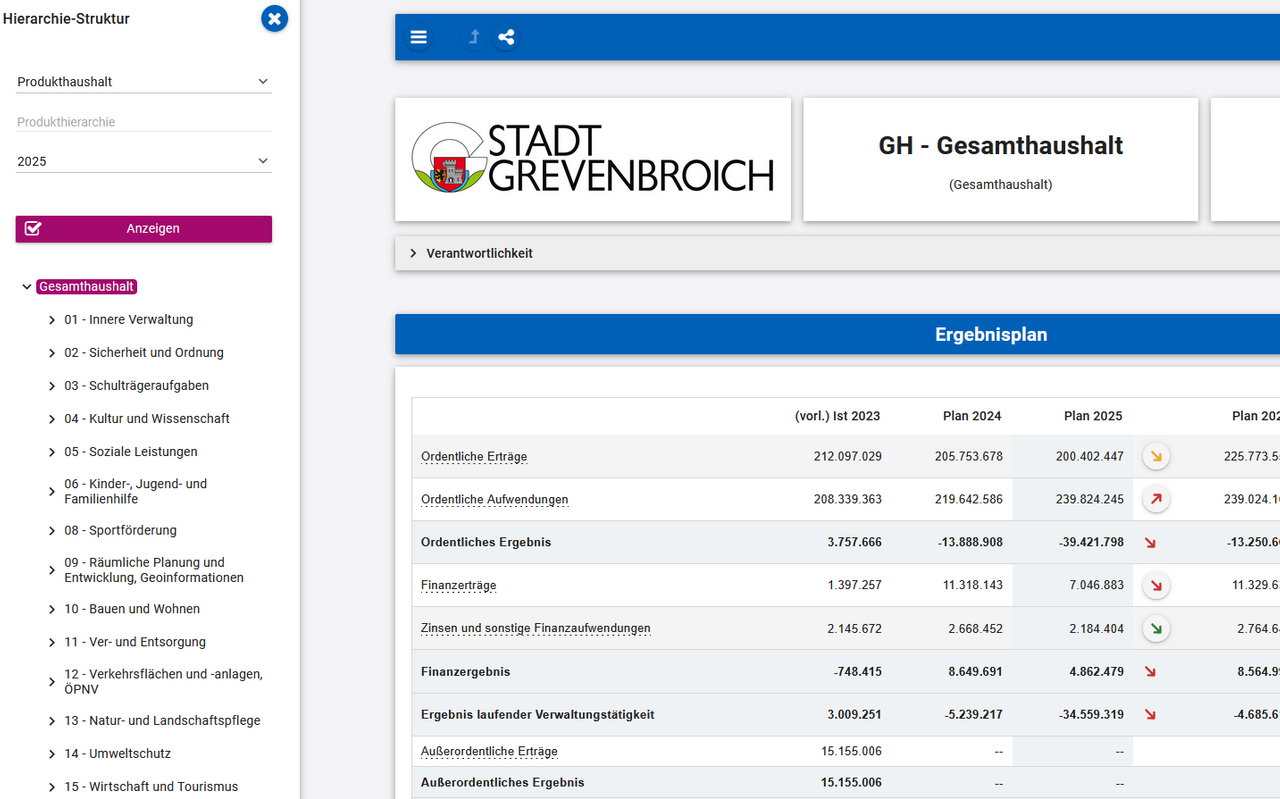Click the share icon in toolbar
The image size is (1280, 799).
(506, 37)
